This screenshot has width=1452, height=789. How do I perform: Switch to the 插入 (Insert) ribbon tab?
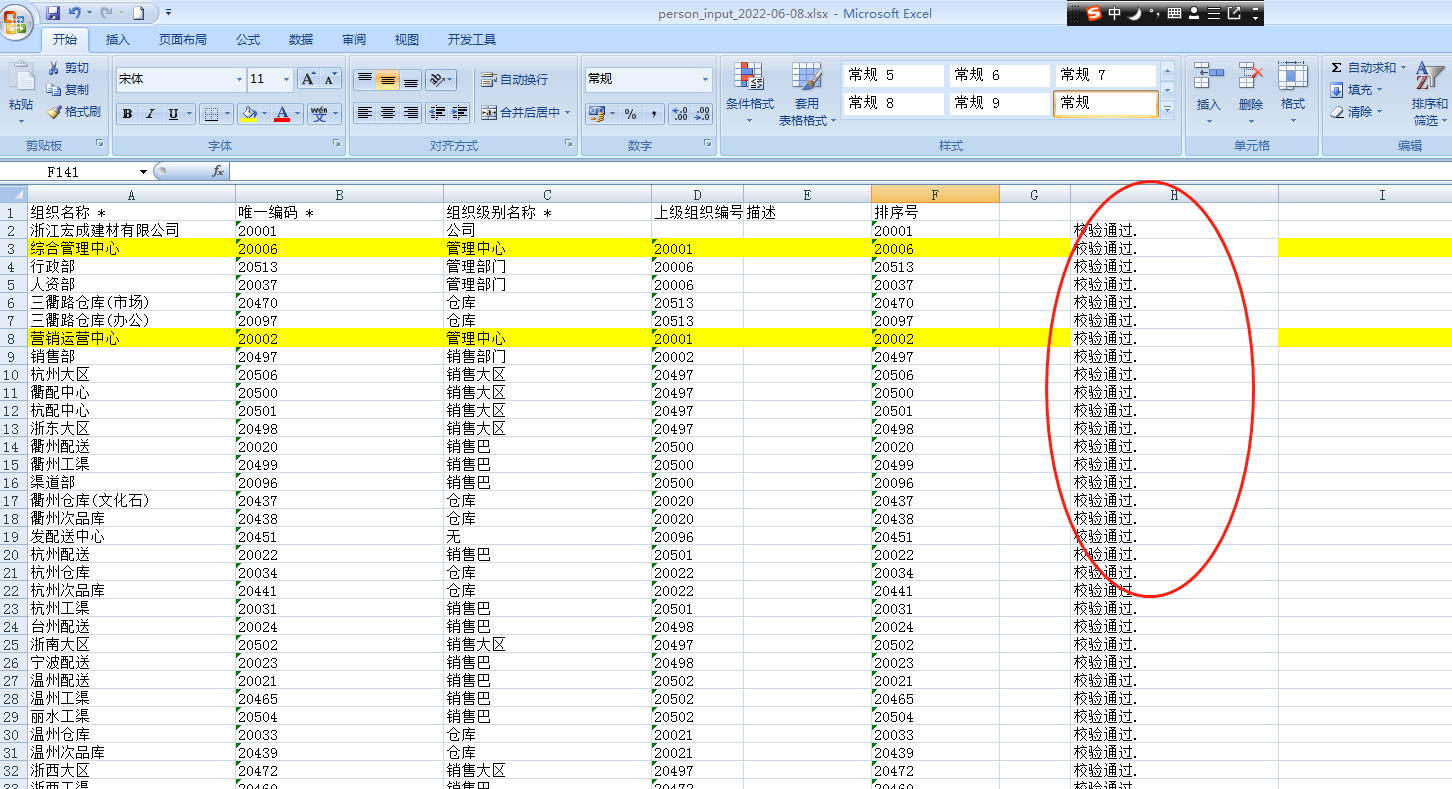(x=118, y=40)
